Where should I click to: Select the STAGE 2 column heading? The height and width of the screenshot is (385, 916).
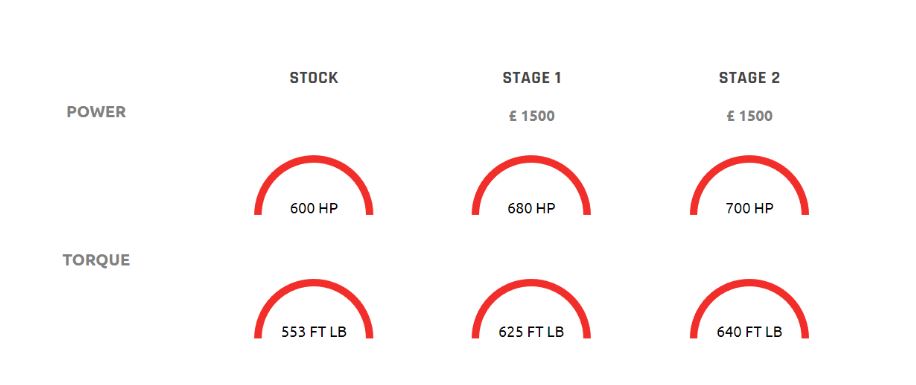pos(749,78)
